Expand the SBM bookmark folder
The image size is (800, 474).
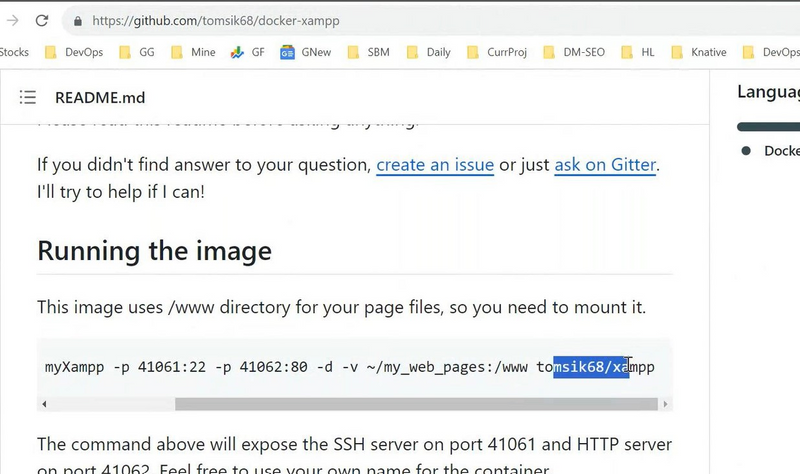click(x=368, y=52)
